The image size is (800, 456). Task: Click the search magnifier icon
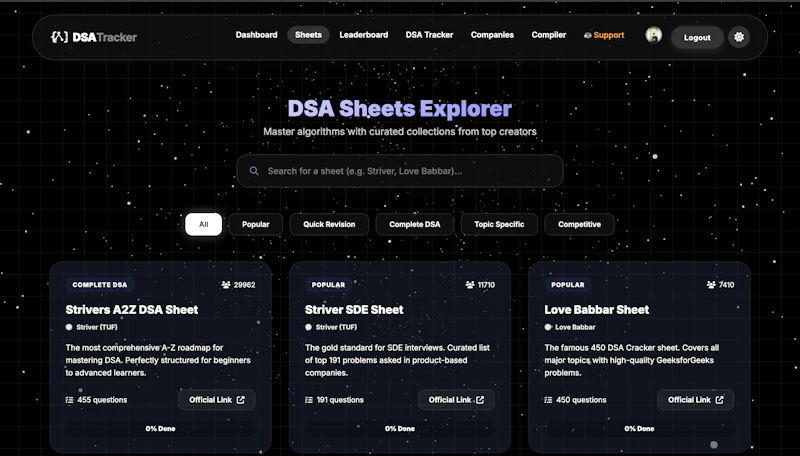(254, 171)
